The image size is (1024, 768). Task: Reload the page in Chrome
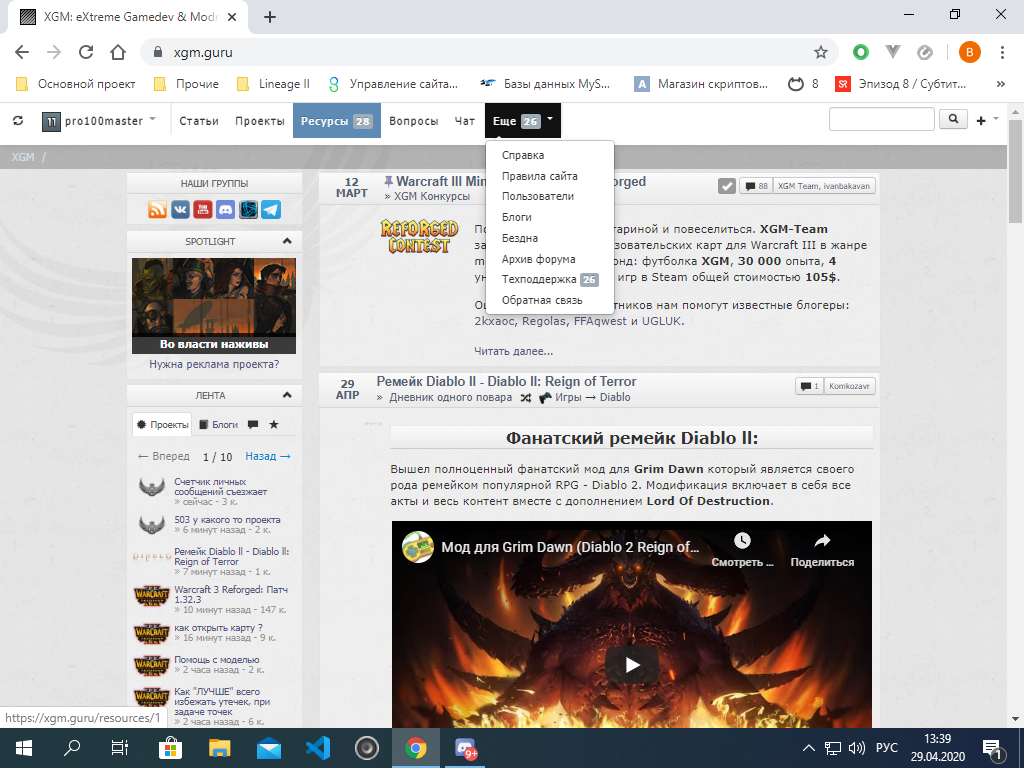coord(86,52)
